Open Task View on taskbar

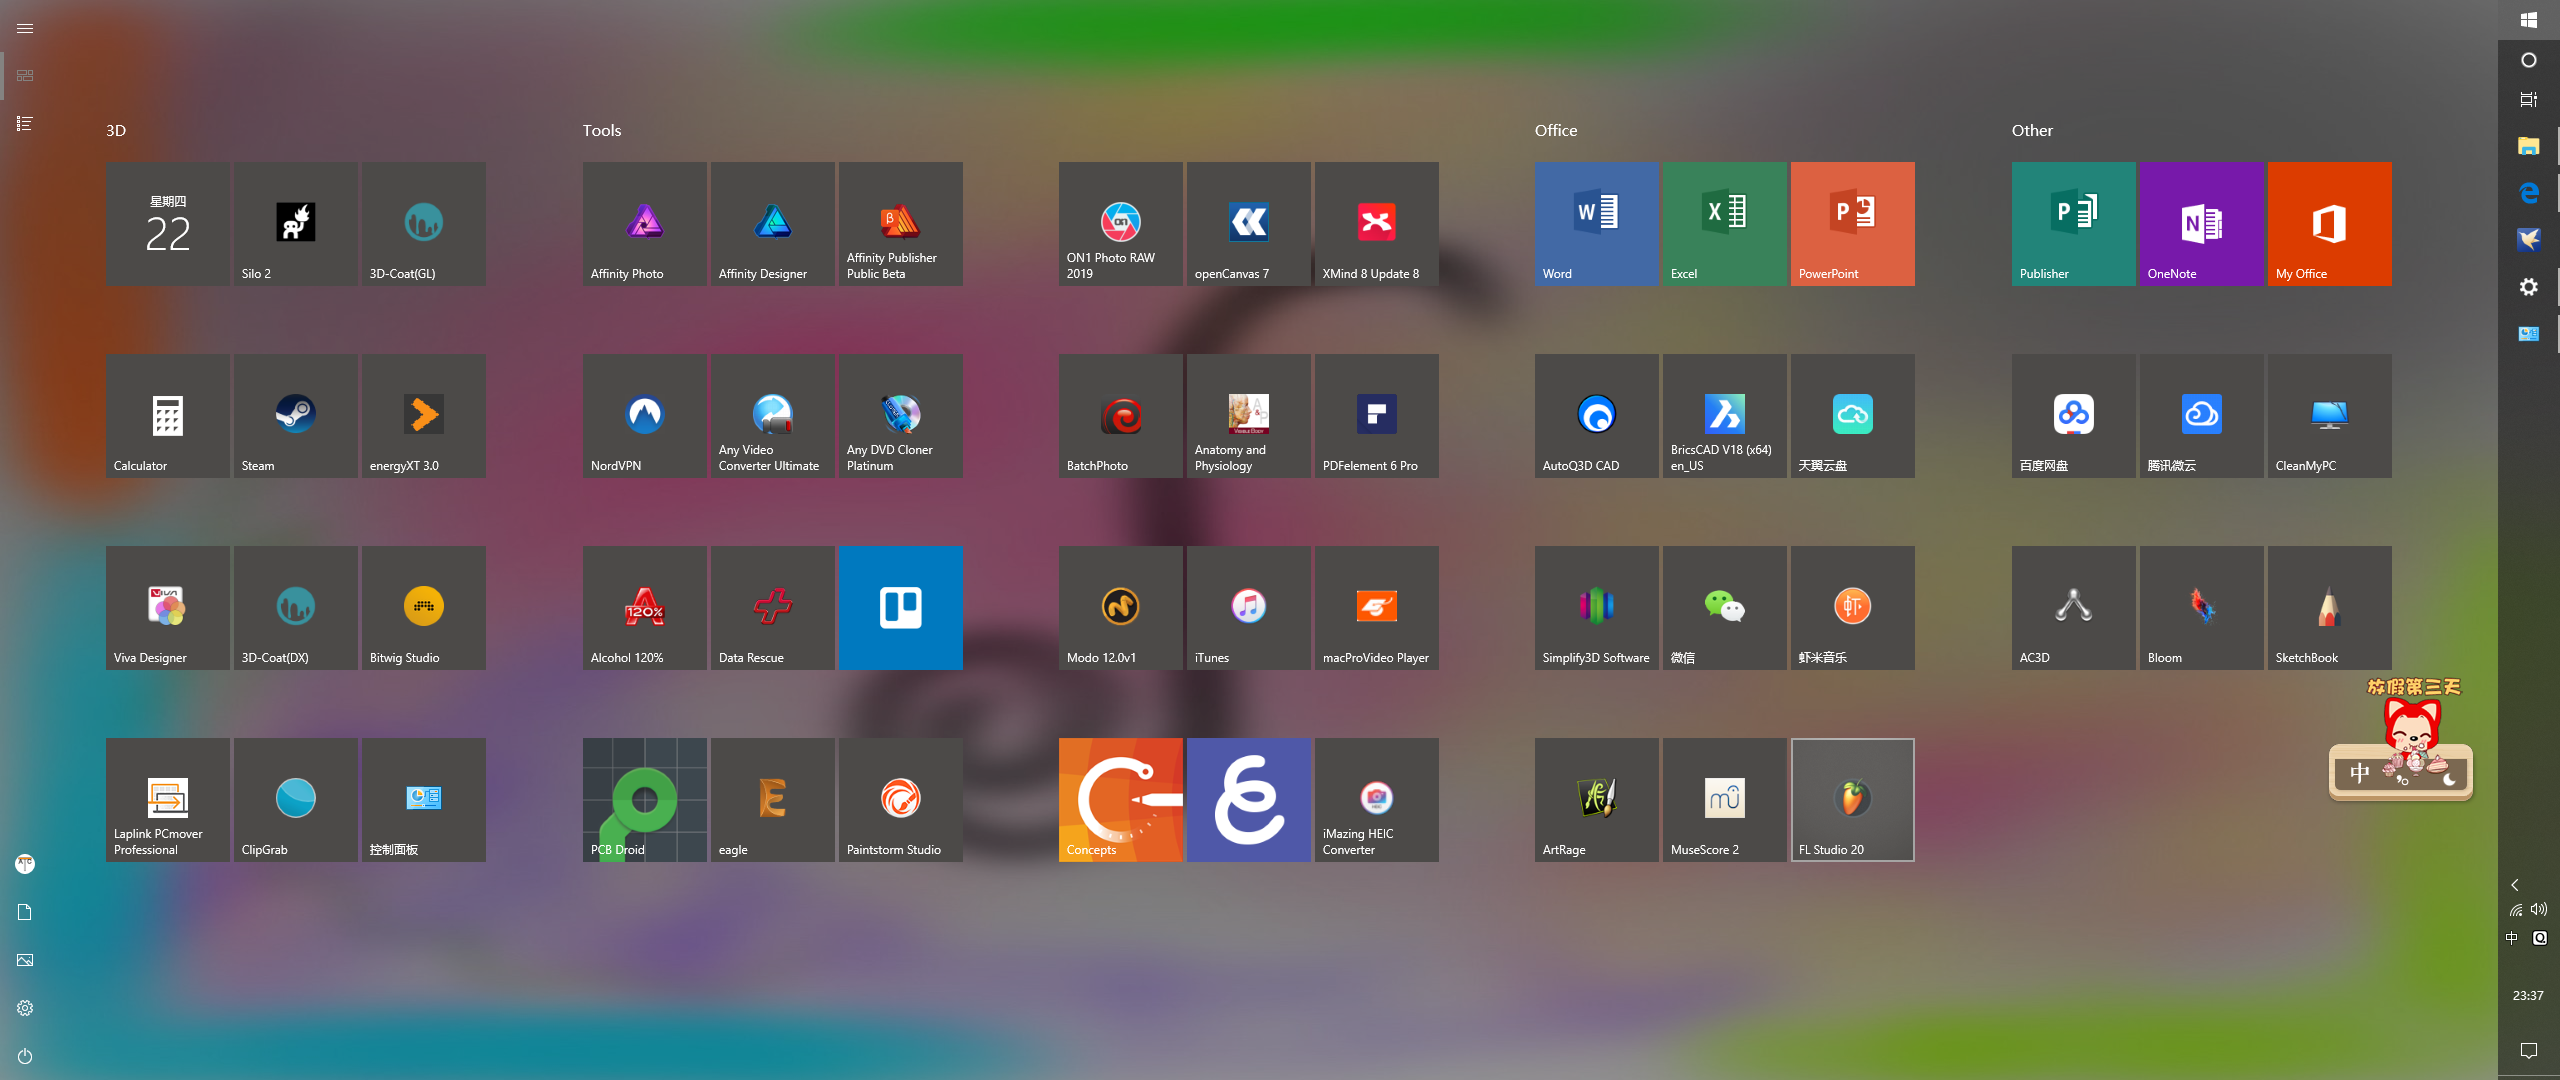[x=2529, y=99]
